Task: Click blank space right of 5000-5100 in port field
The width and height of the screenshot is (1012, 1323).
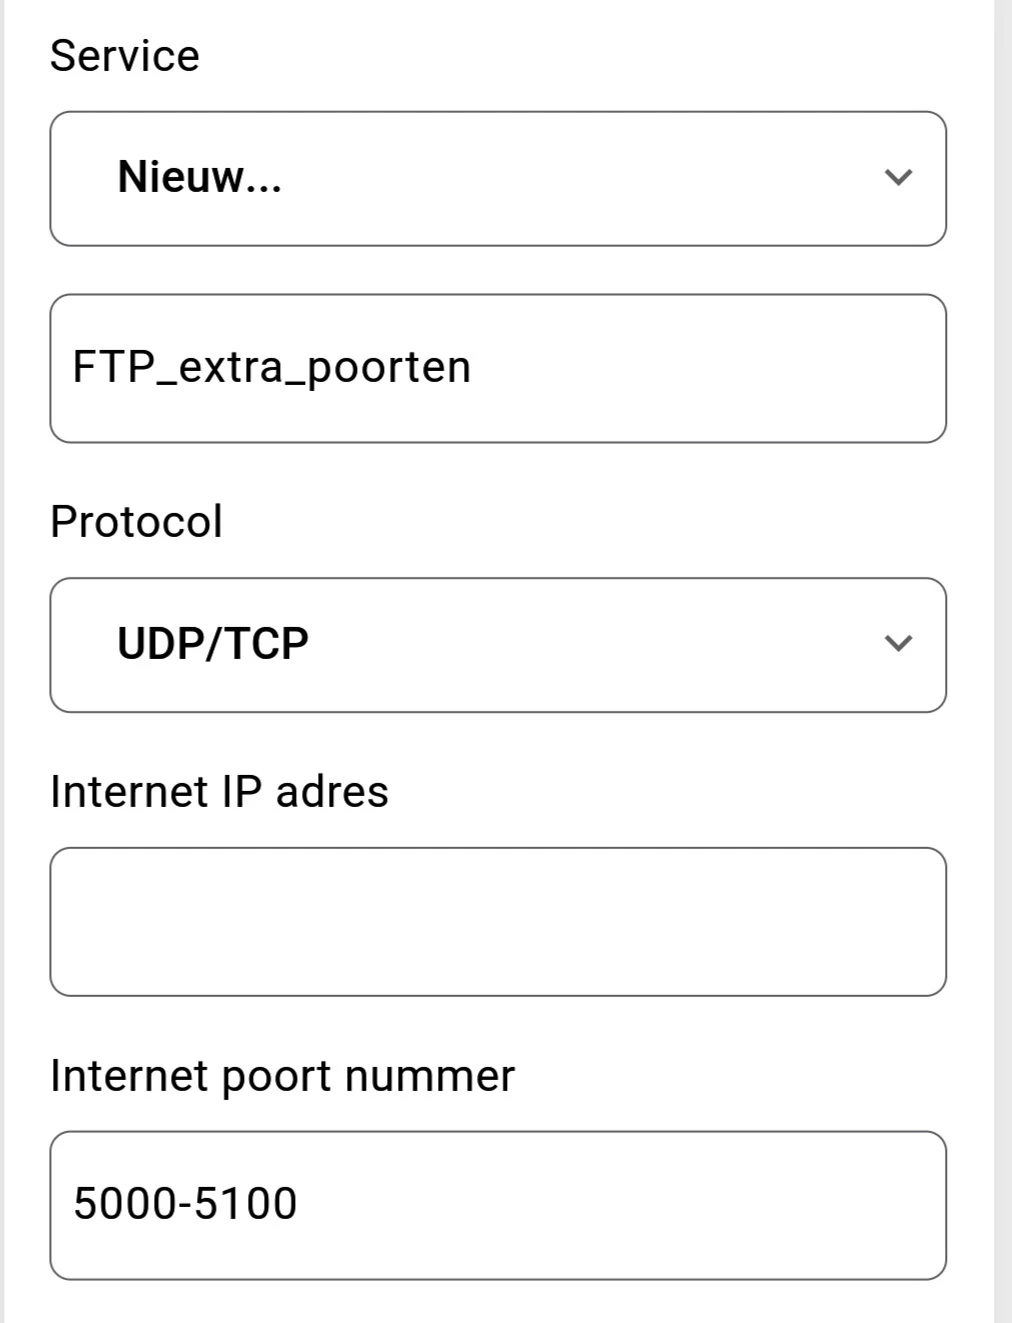Action: tap(620, 1205)
